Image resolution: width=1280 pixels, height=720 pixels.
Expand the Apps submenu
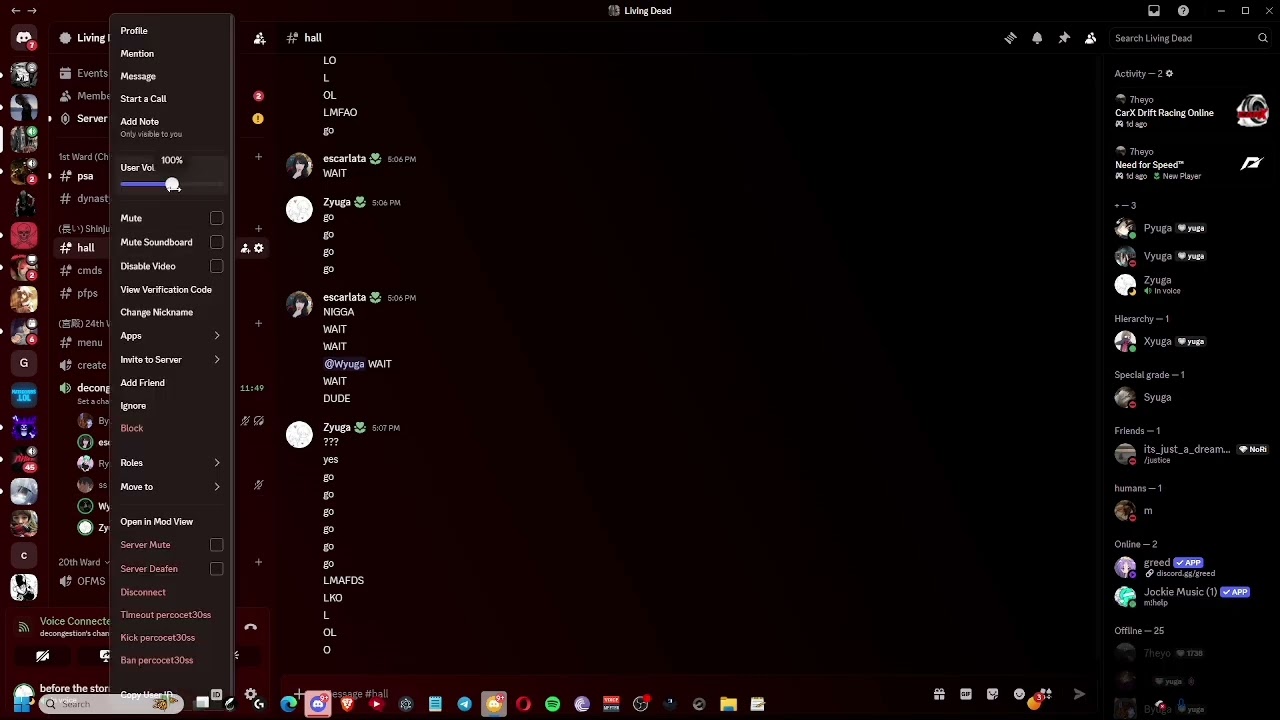[x=171, y=336]
